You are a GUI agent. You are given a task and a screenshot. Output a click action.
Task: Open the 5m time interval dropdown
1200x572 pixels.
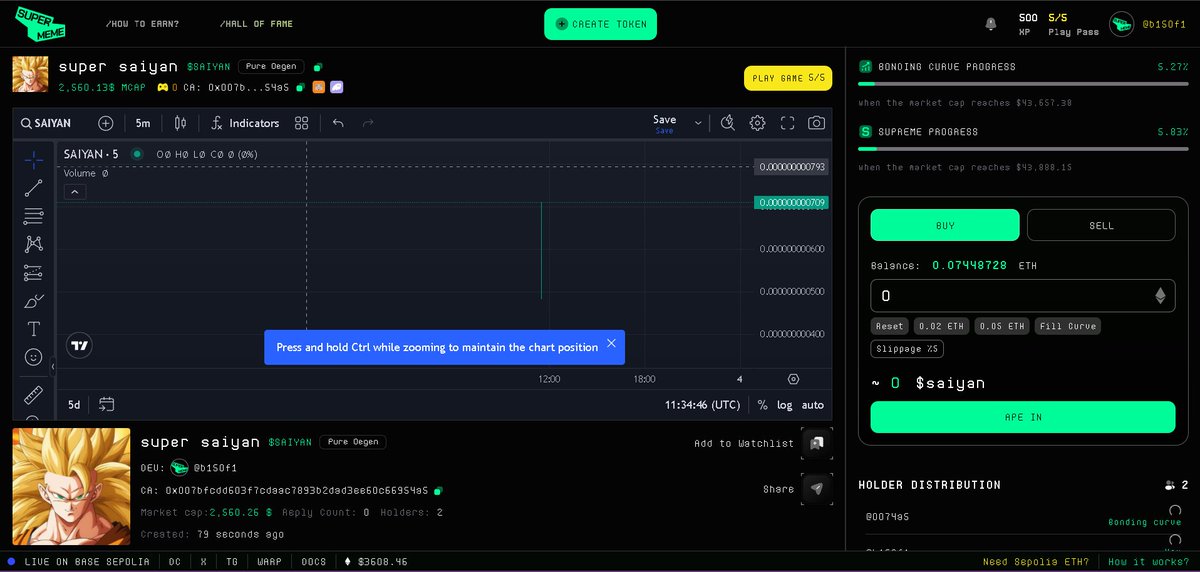coord(143,123)
